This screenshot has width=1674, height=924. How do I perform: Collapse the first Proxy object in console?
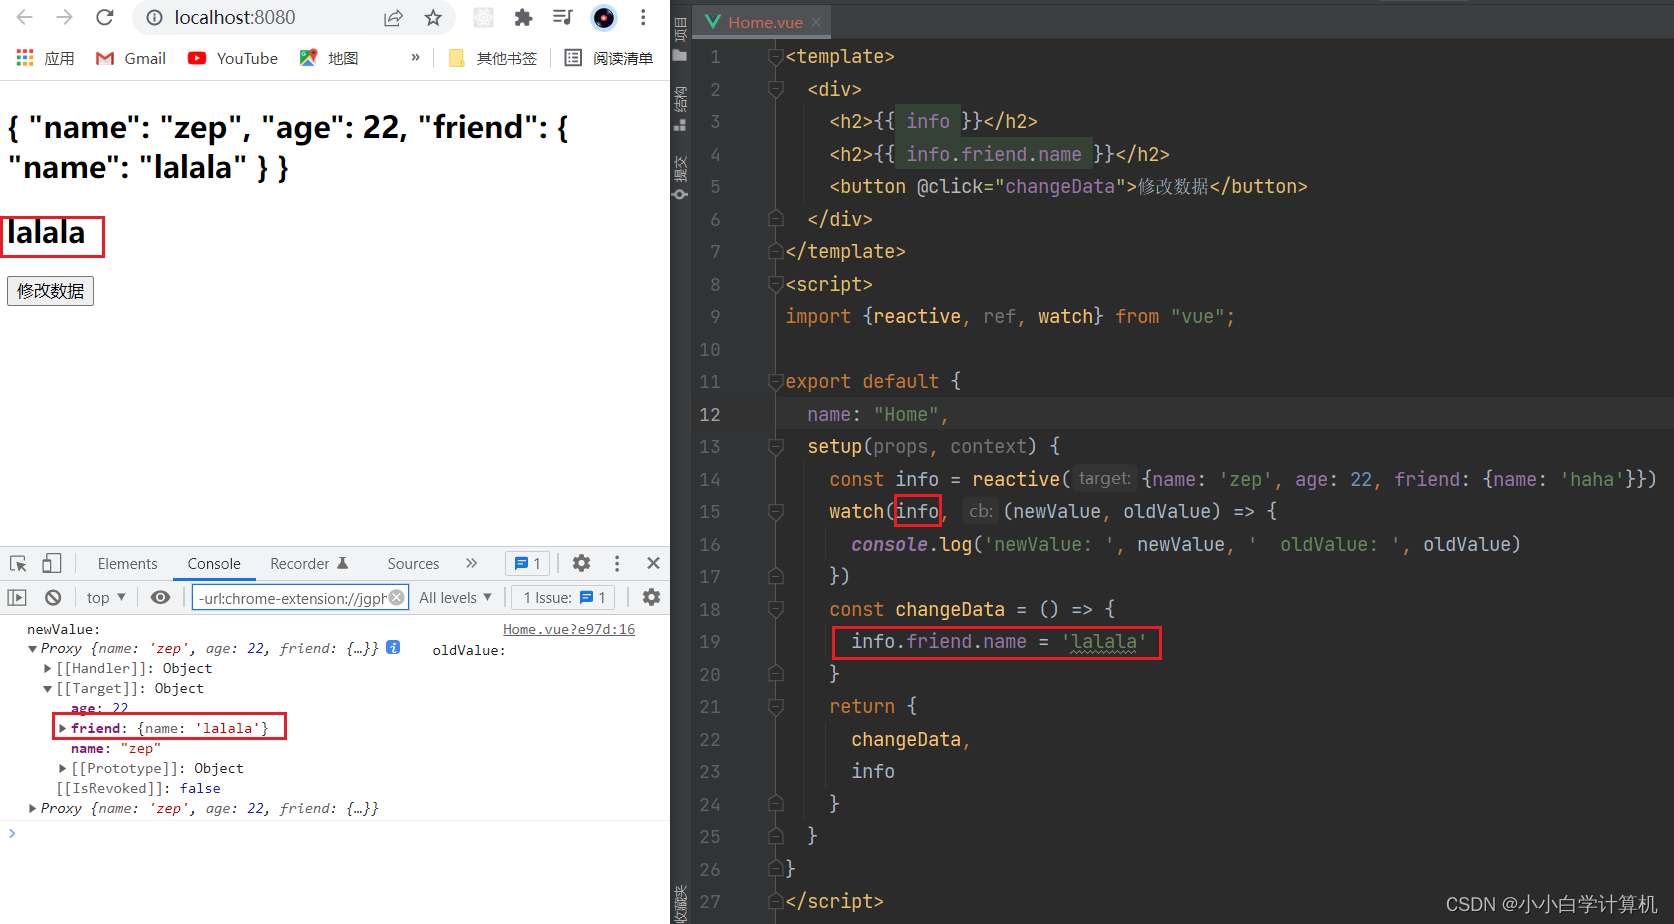click(32, 649)
